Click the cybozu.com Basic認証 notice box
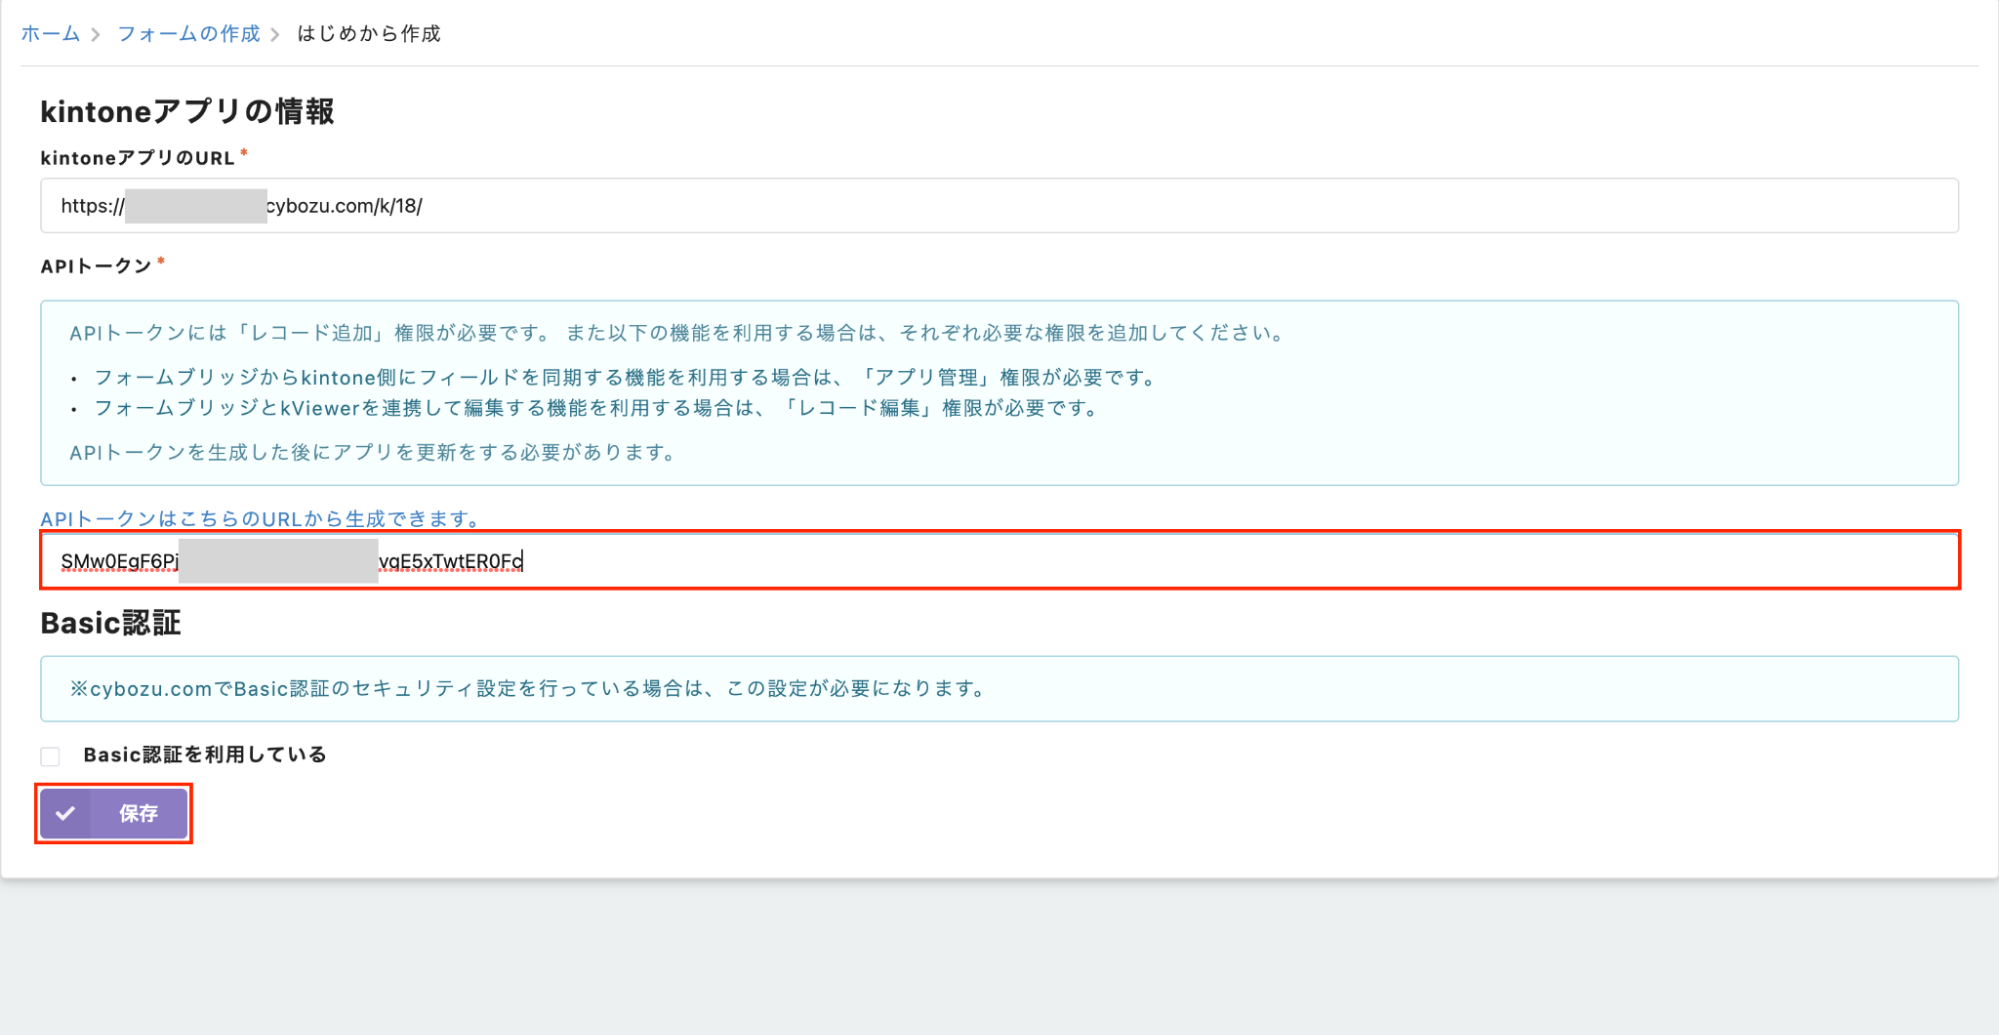The image size is (1999, 1035). (x=1000, y=688)
